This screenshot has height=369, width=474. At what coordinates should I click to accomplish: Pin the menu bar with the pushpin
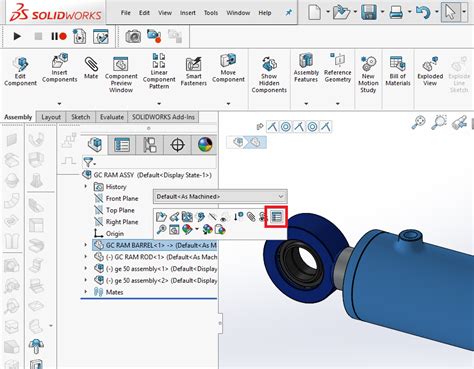tap(288, 13)
